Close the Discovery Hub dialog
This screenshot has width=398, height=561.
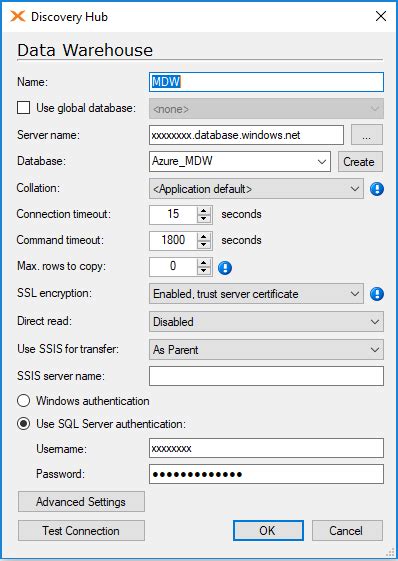381,16
